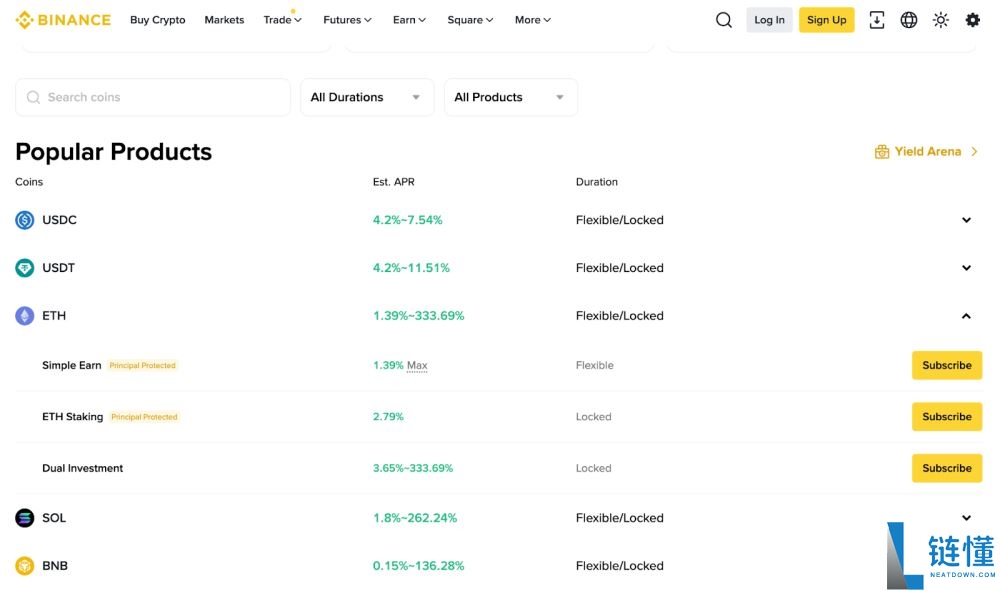Open the Trade menu
Viewport: 1000px width, 591px height.
[x=283, y=20]
